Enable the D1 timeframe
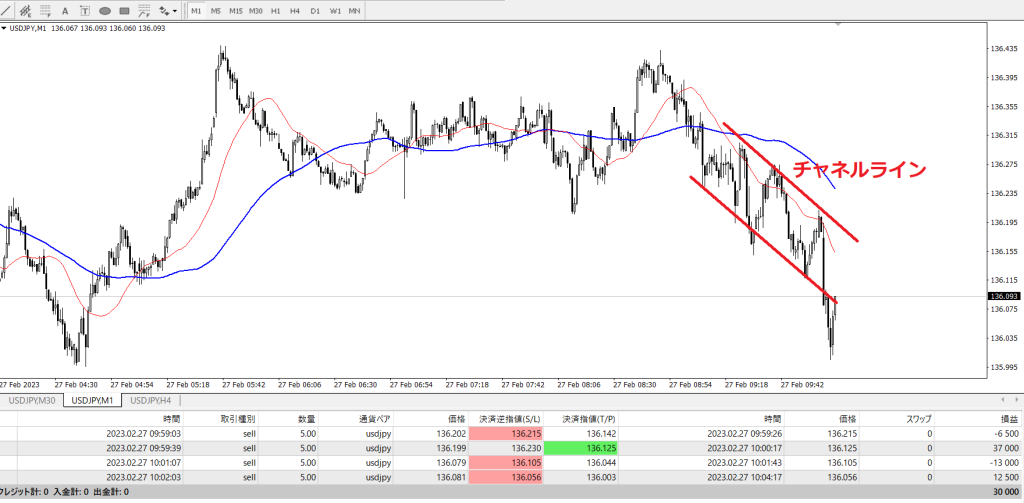 [x=315, y=11]
